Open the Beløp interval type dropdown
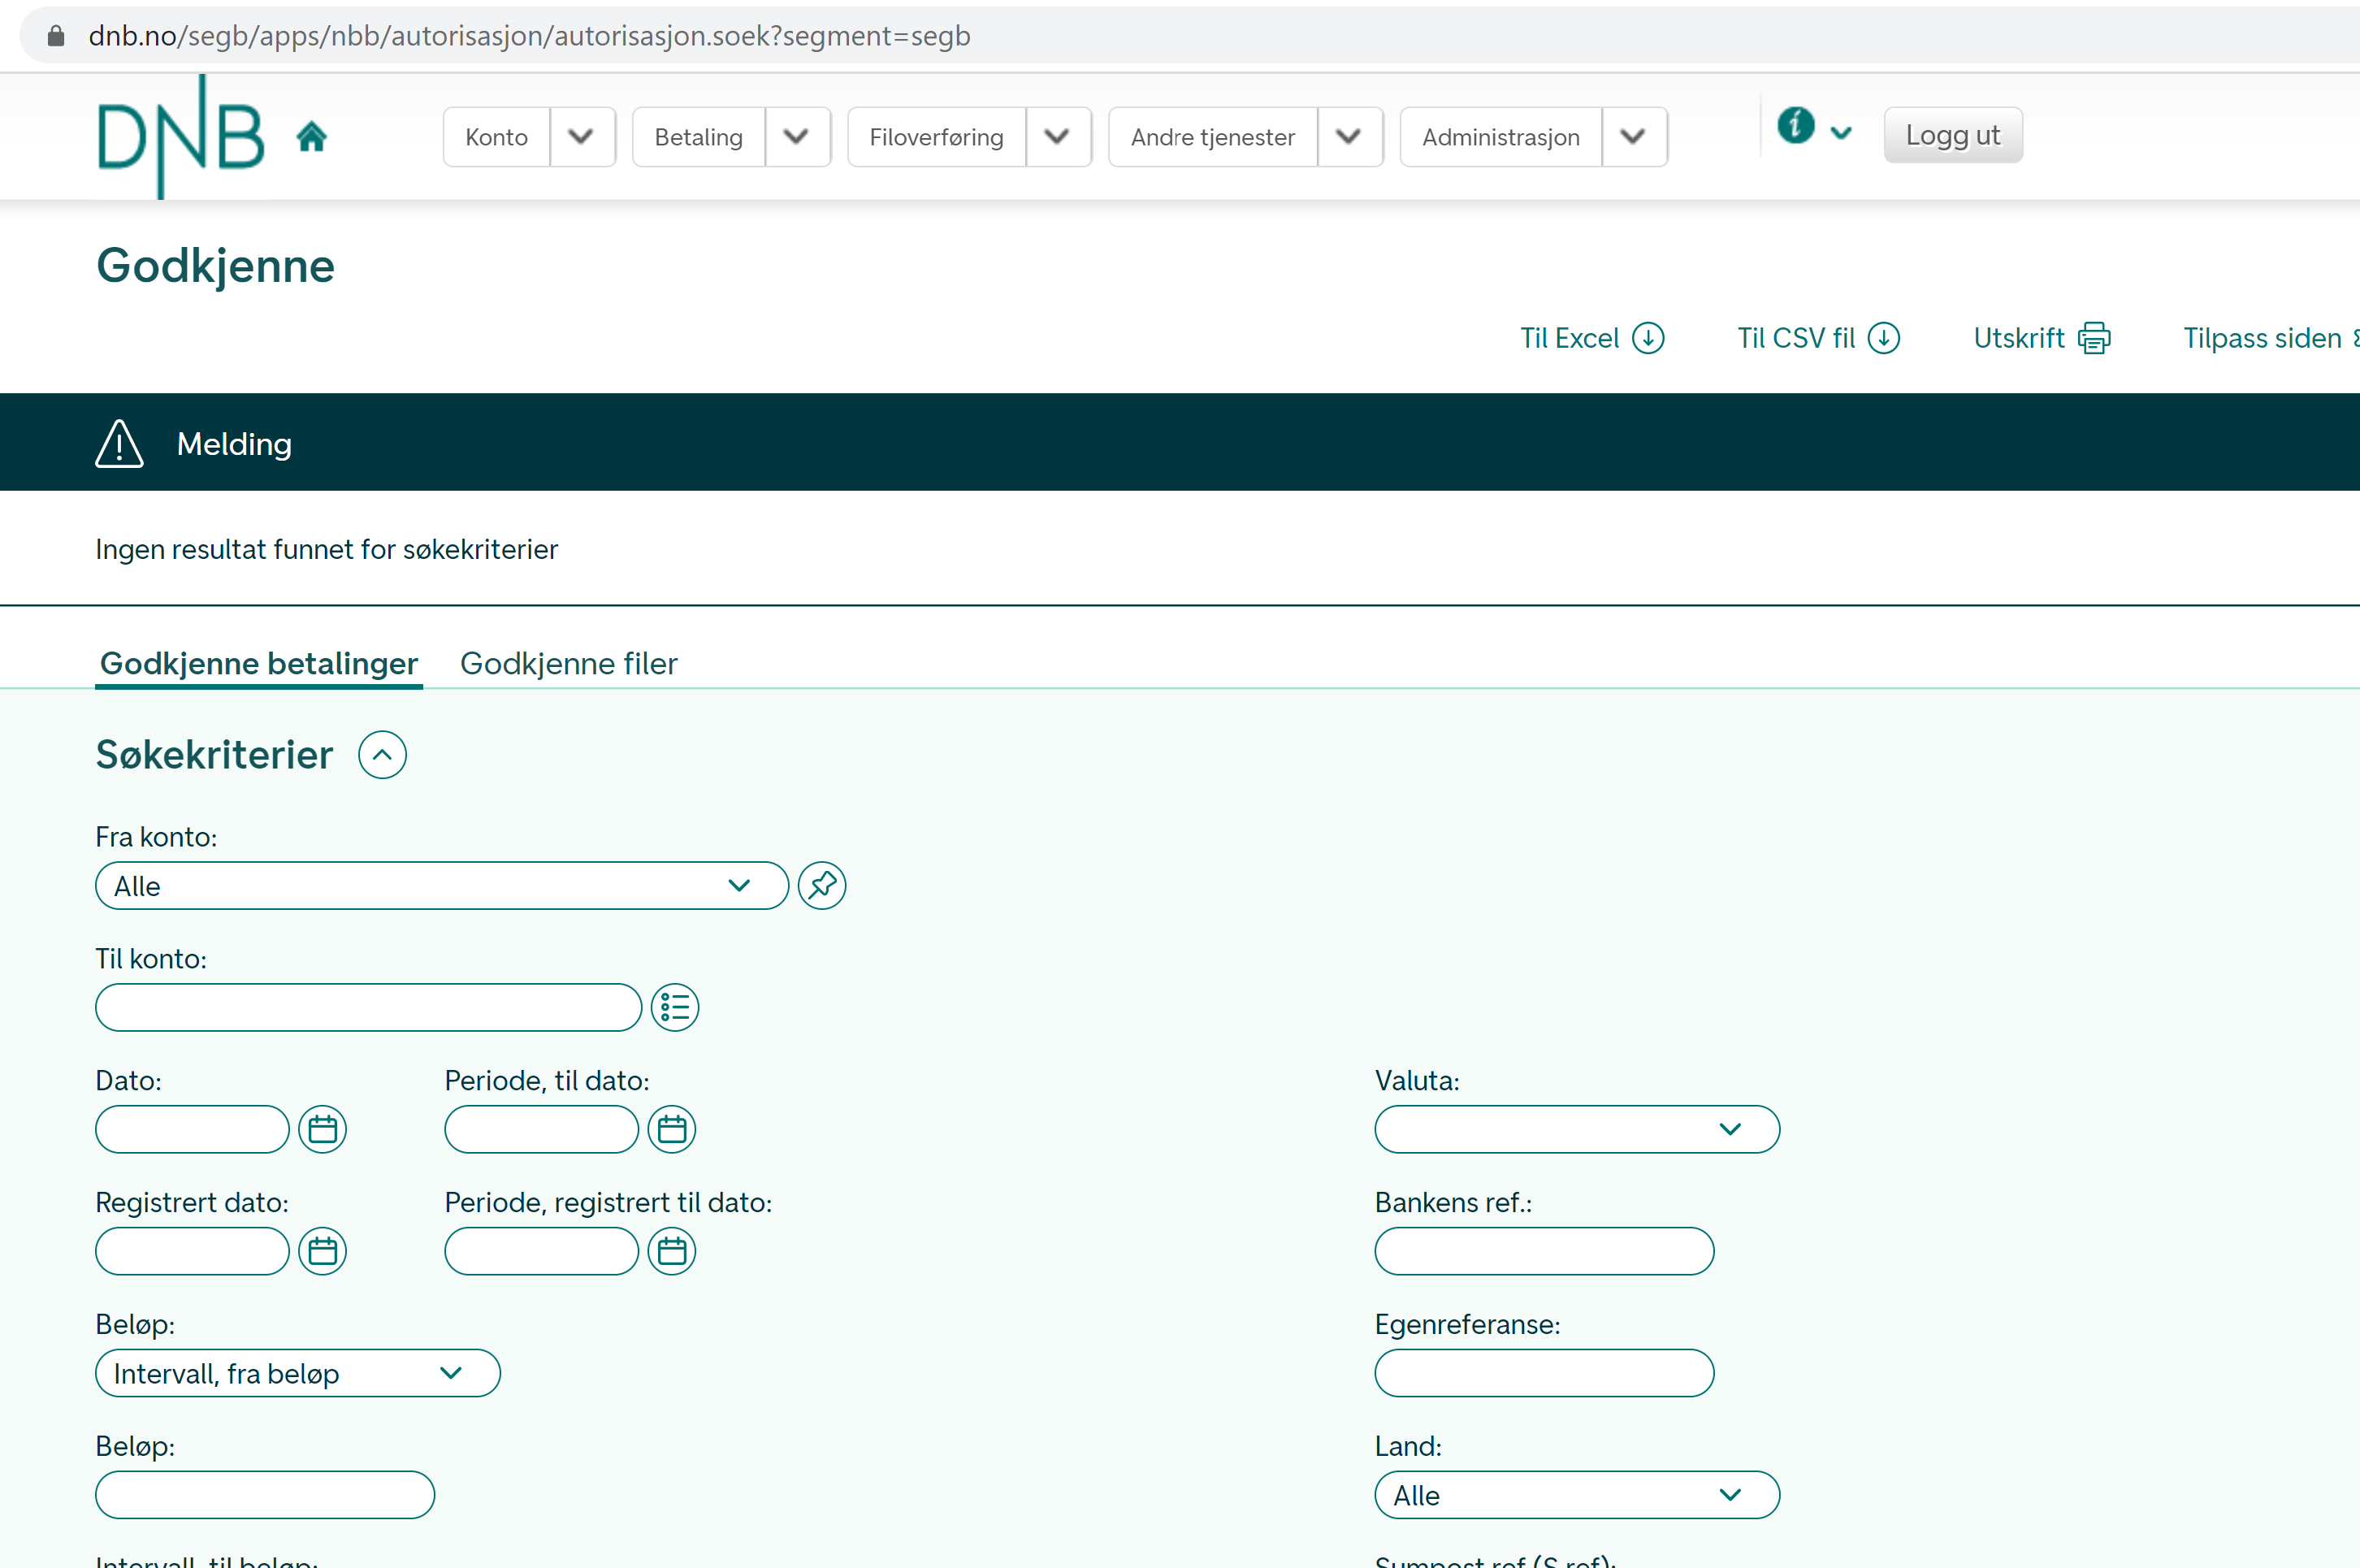 (x=297, y=1373)
